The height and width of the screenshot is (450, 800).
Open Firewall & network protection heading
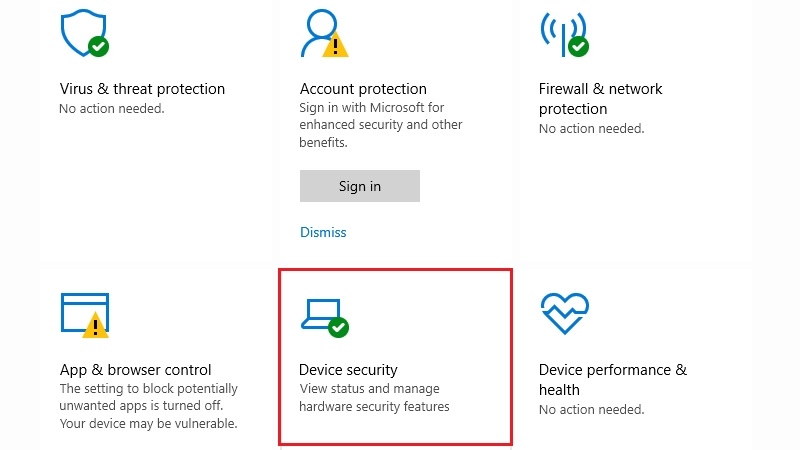(x=600, y=98)
